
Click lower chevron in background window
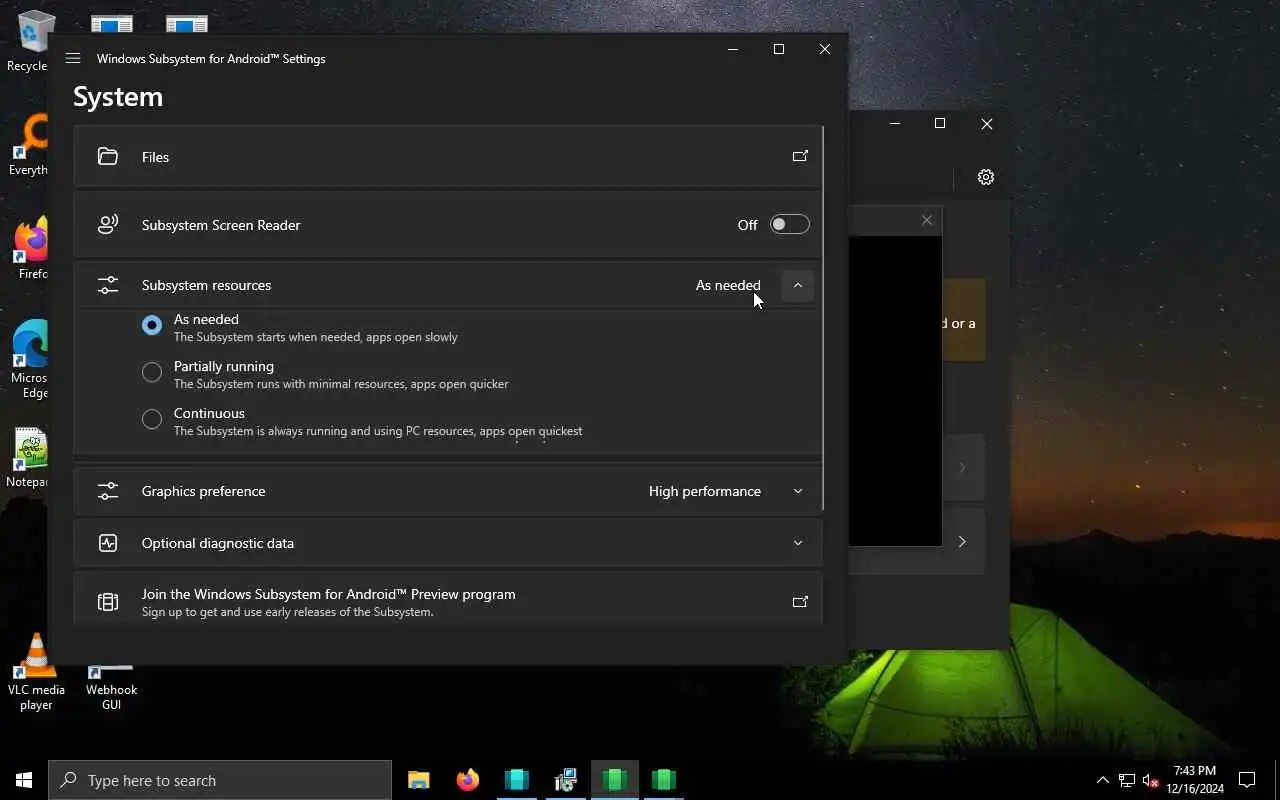[962, 542]
